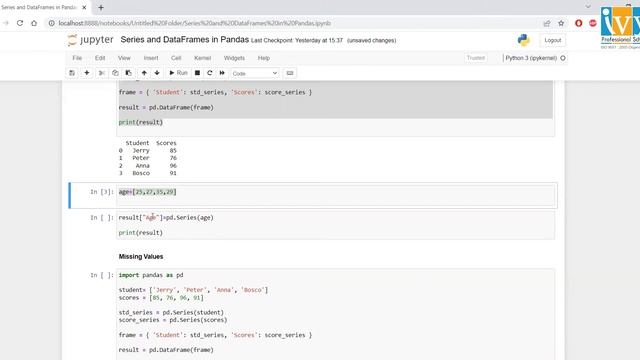Click the kernel idle circle indicator
Viewport: 640px width, 360px height.
coord(563,58)
